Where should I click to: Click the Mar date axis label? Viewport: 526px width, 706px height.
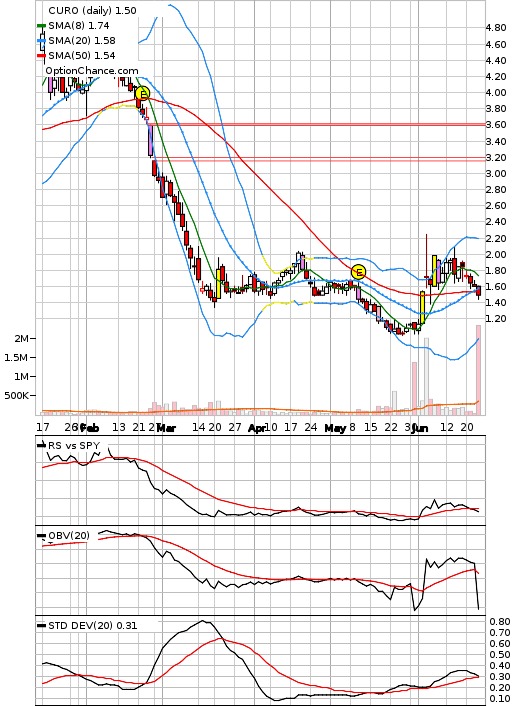point(166,427)
